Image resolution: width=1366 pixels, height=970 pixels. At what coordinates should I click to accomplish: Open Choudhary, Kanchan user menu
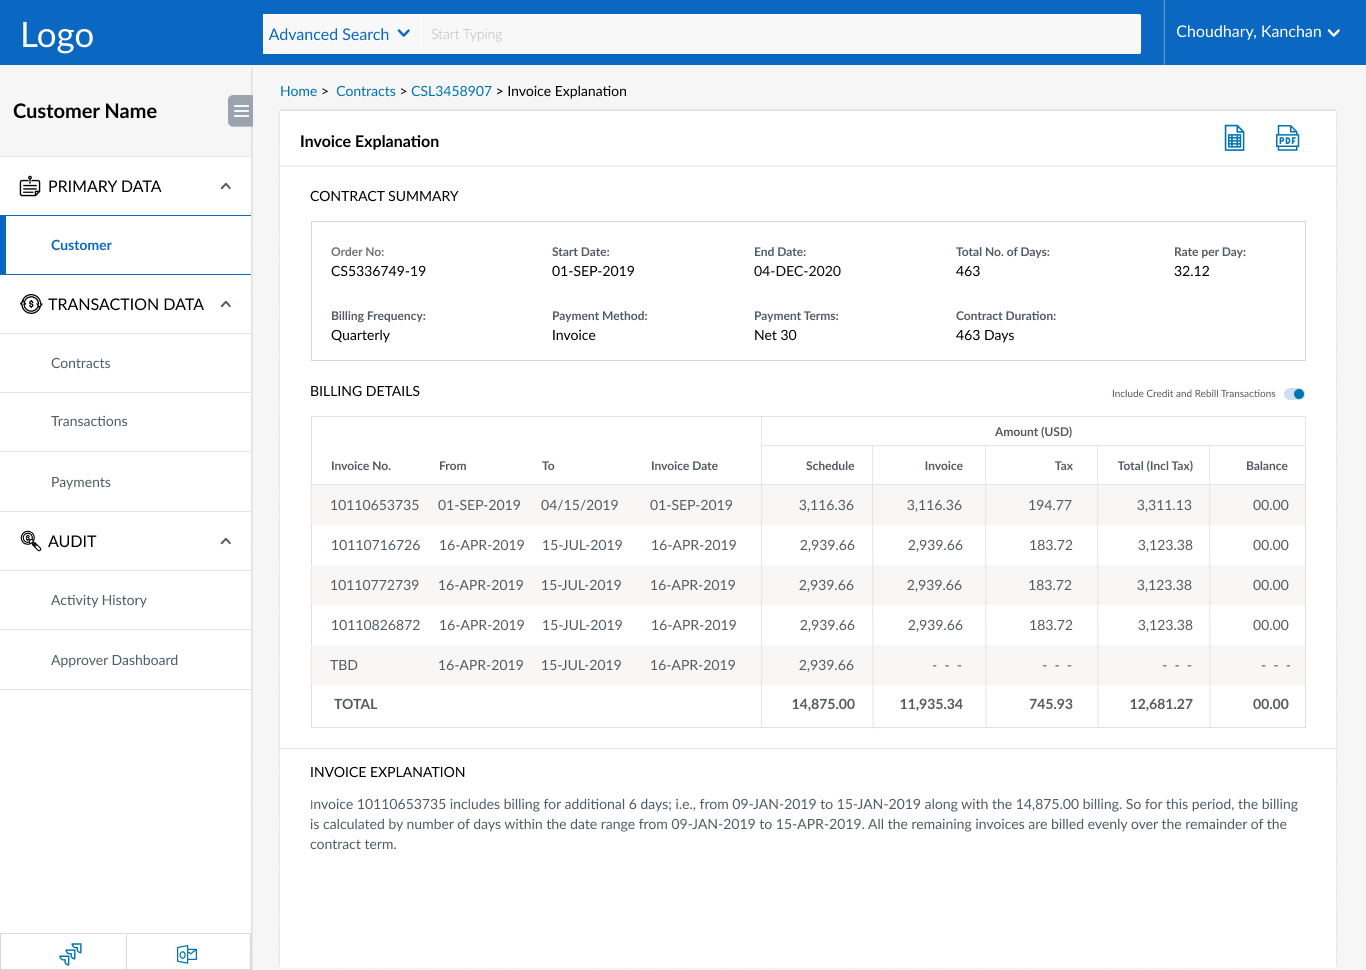coord(1257,32)
